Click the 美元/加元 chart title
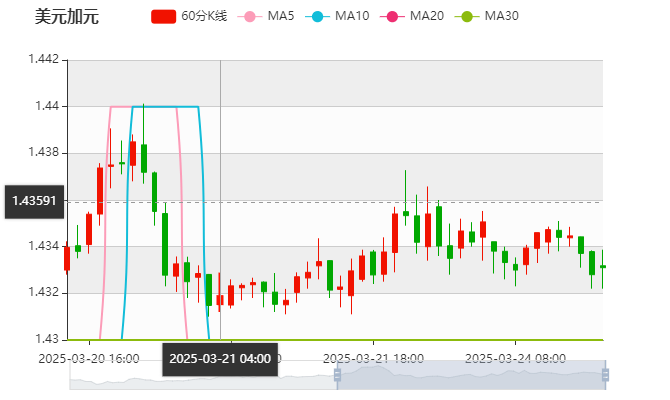This screenshot has width=670, height=400. tap(67, 17)
